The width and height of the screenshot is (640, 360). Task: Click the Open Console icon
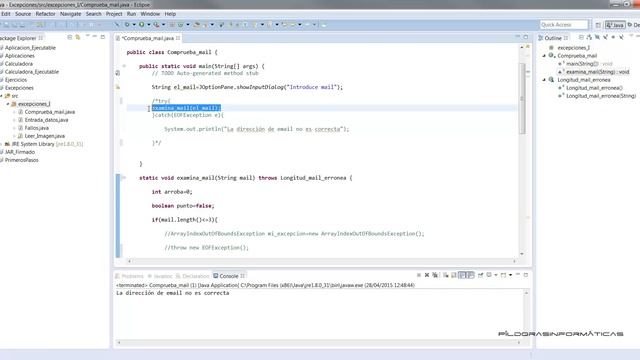pyautogui.click(x=504, y=275)
